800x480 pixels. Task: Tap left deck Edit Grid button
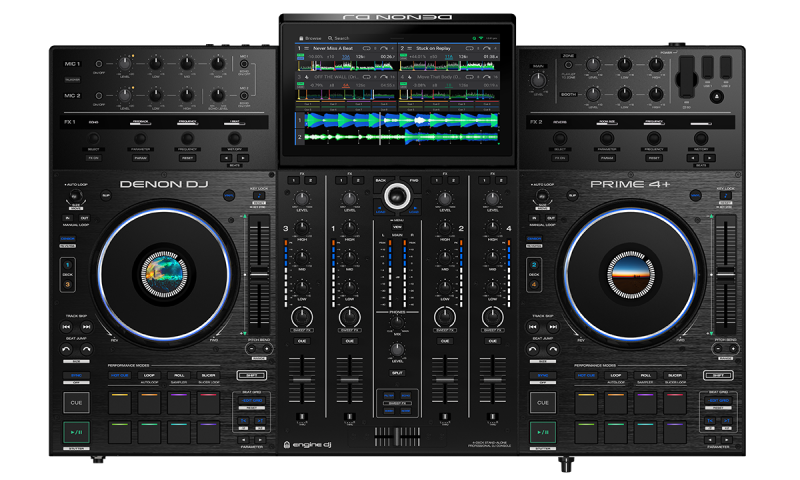click(252, 400)
